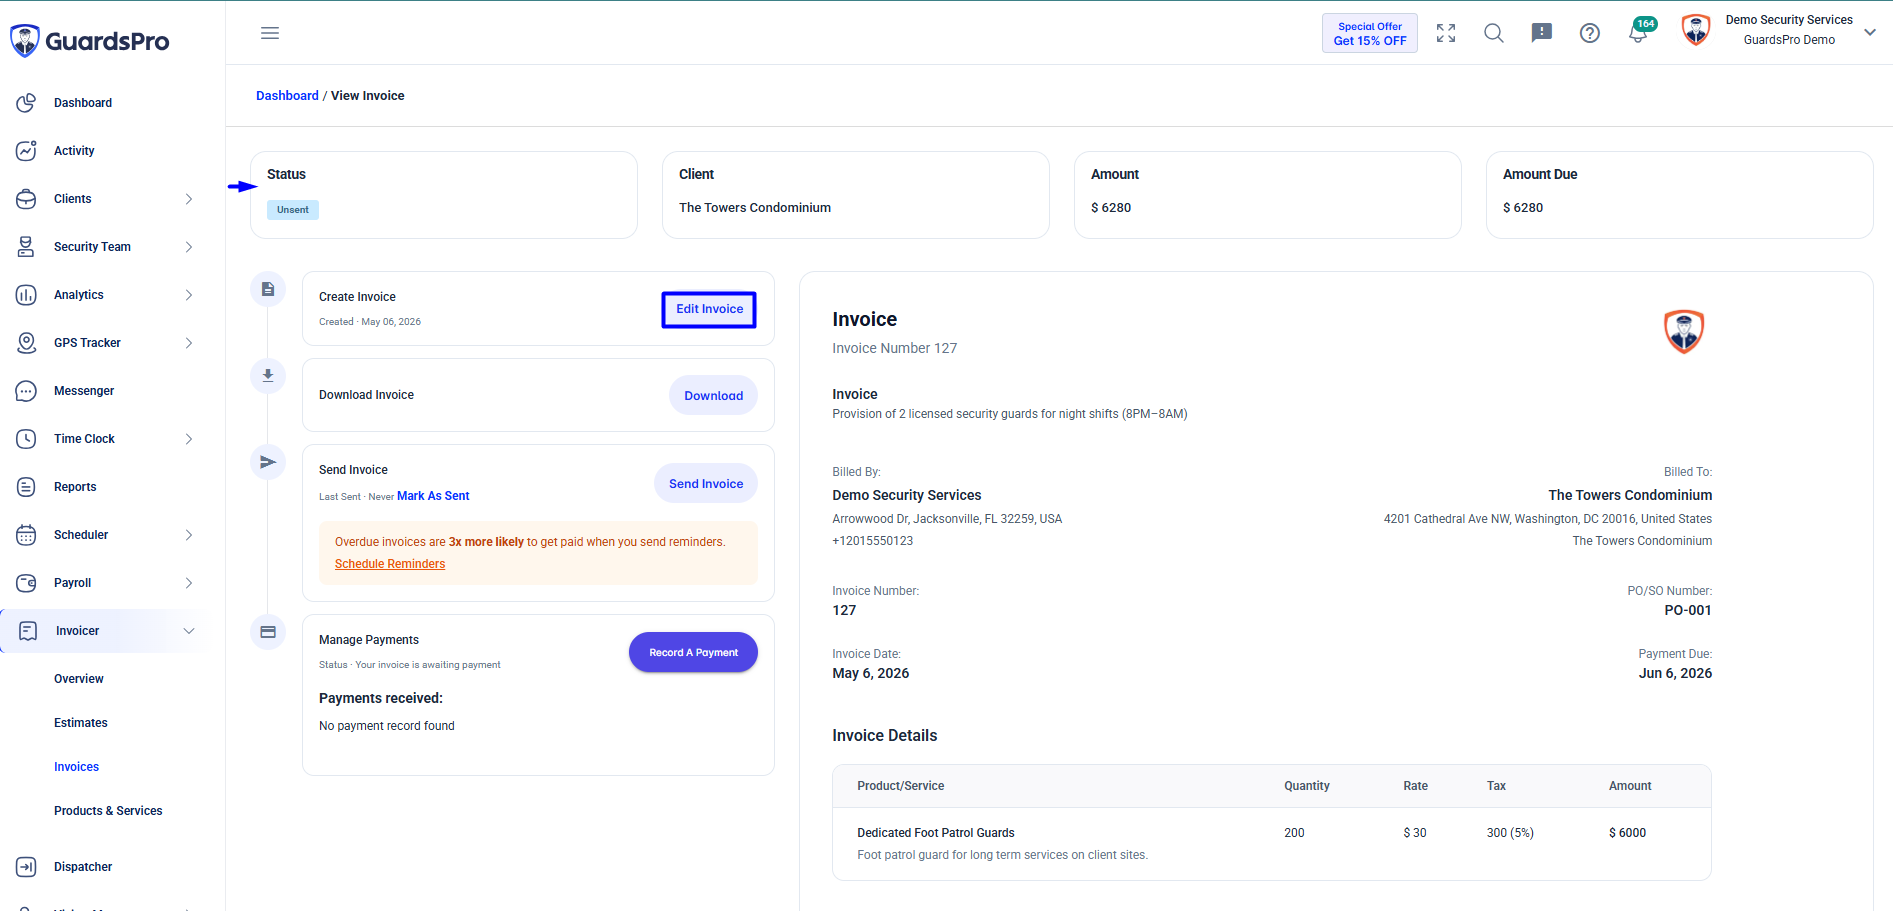
Task: Open the search magnifier icon
Action: (x=1494, y=33)
